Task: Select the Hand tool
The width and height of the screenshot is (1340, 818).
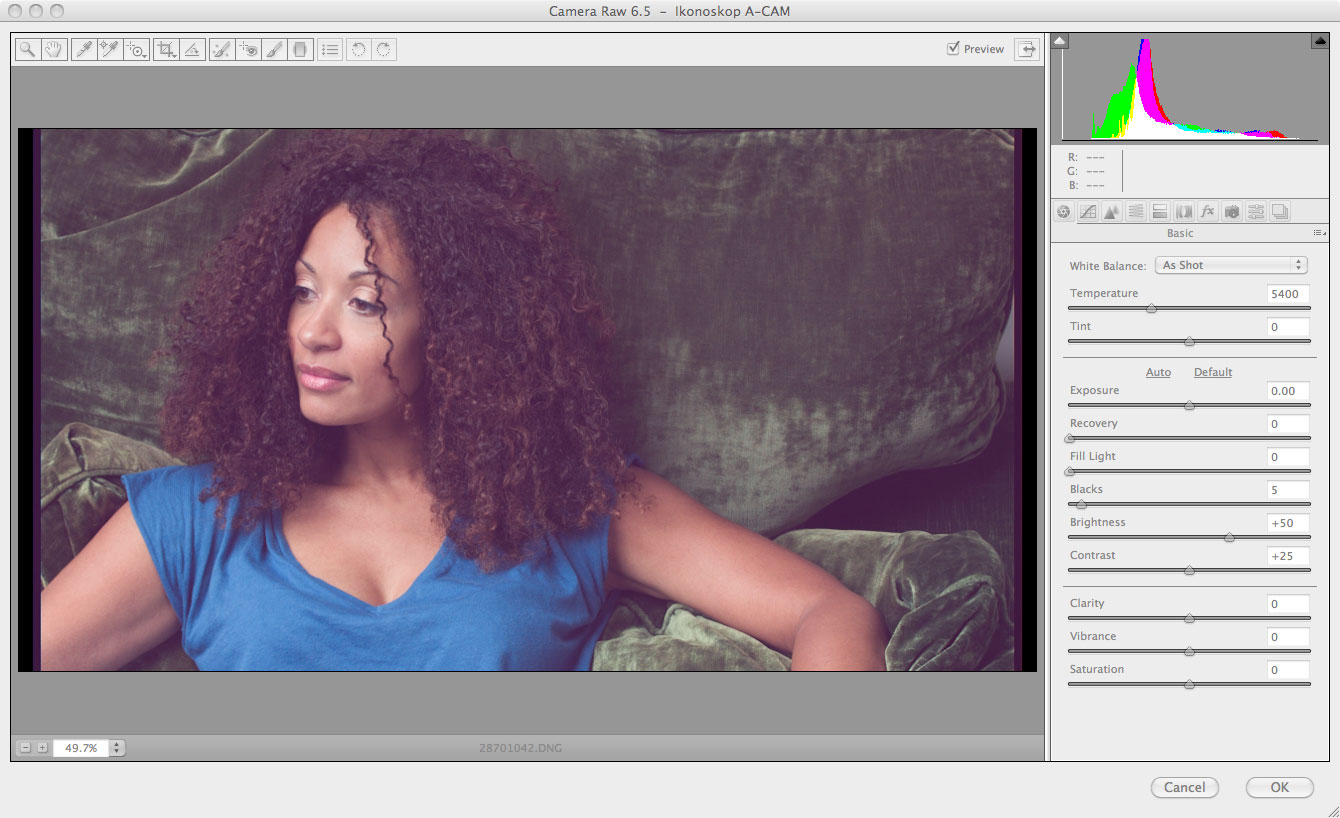Action: [x=53, y=49]
